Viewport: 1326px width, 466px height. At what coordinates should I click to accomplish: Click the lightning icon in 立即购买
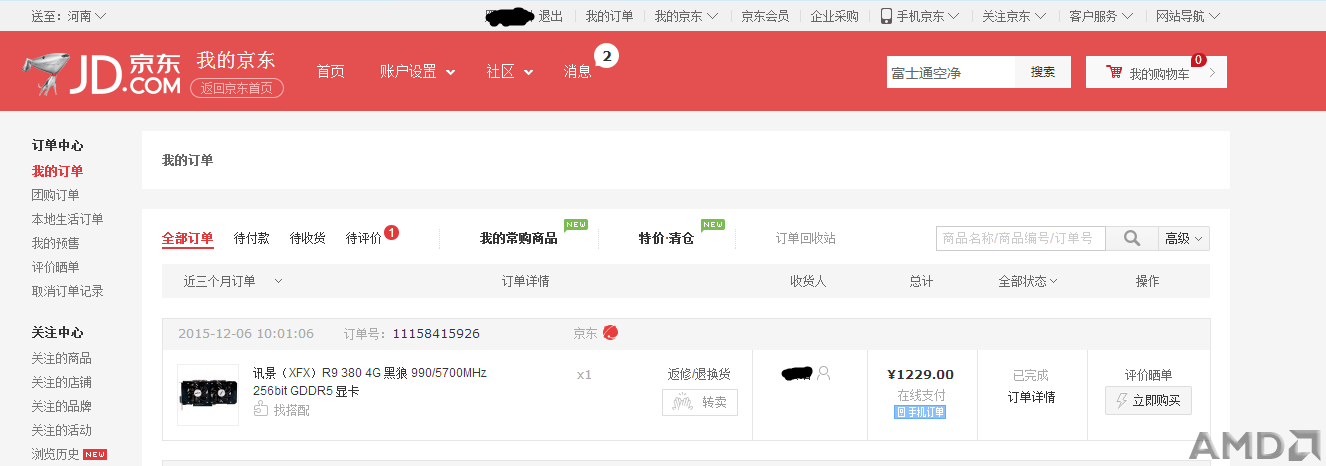pos(1122,401)
